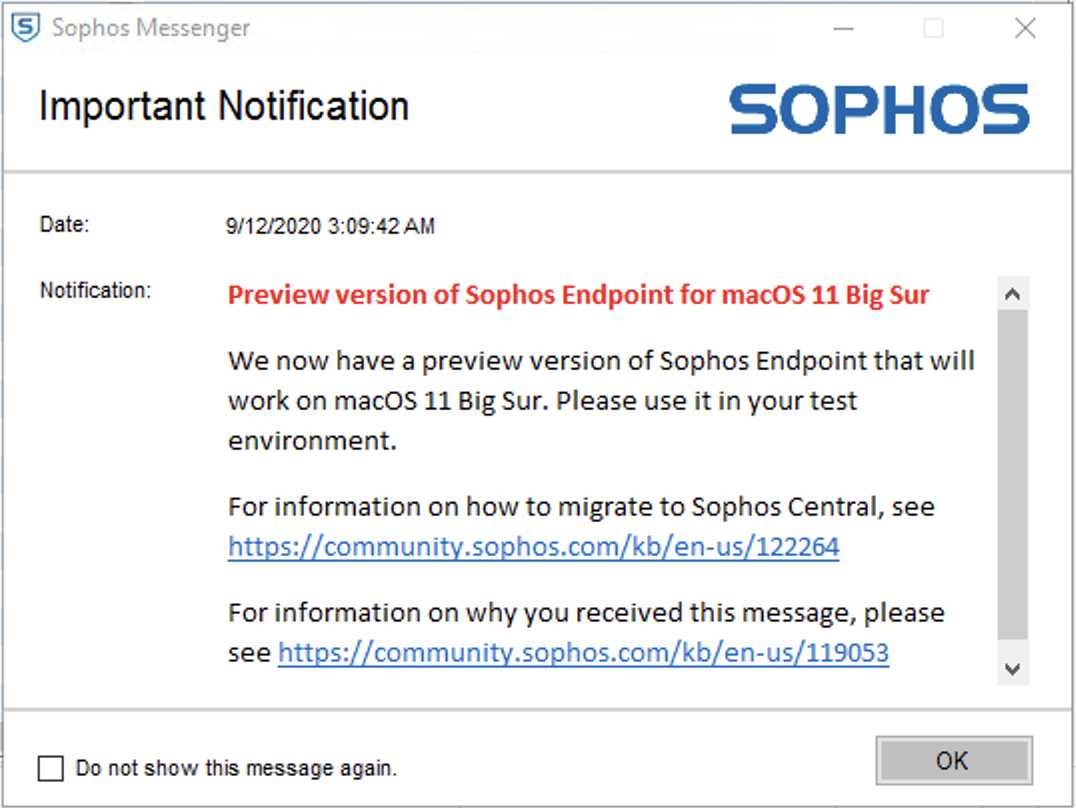Click the SOPHOS logo
The image size is (1076, 808).
tap(879, 109)
